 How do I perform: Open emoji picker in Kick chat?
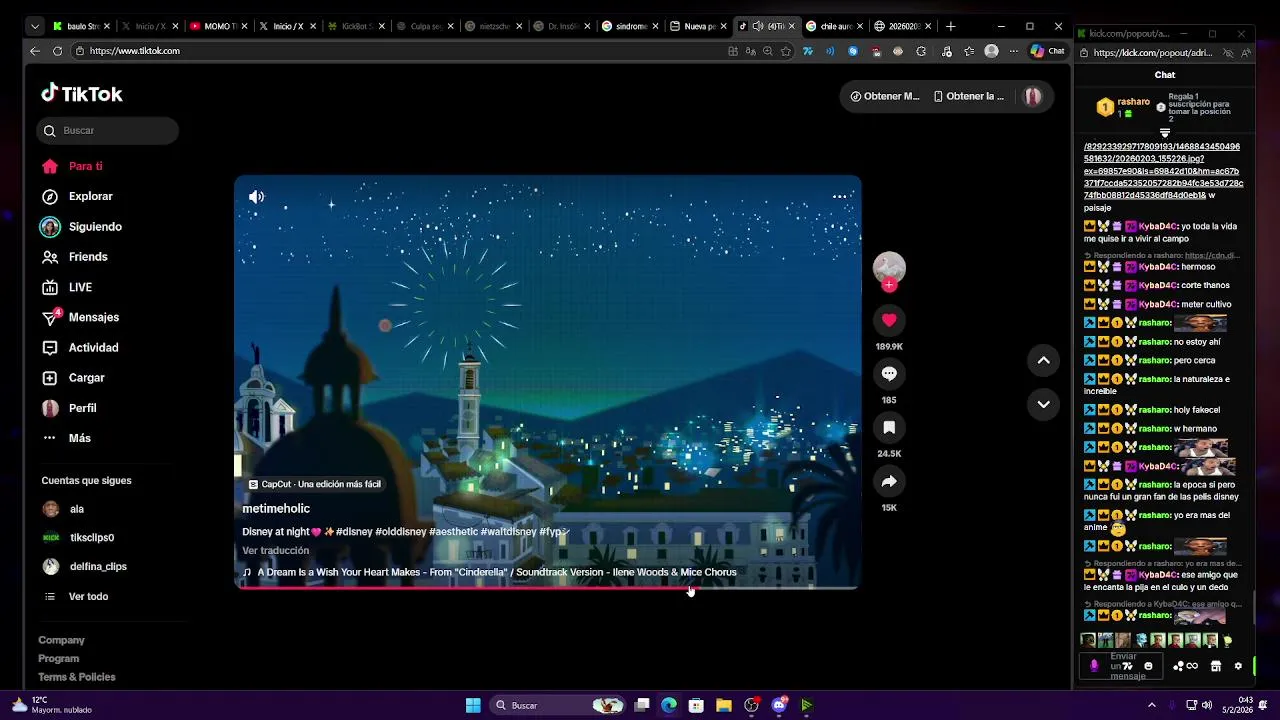click(x=1148, y=666)
